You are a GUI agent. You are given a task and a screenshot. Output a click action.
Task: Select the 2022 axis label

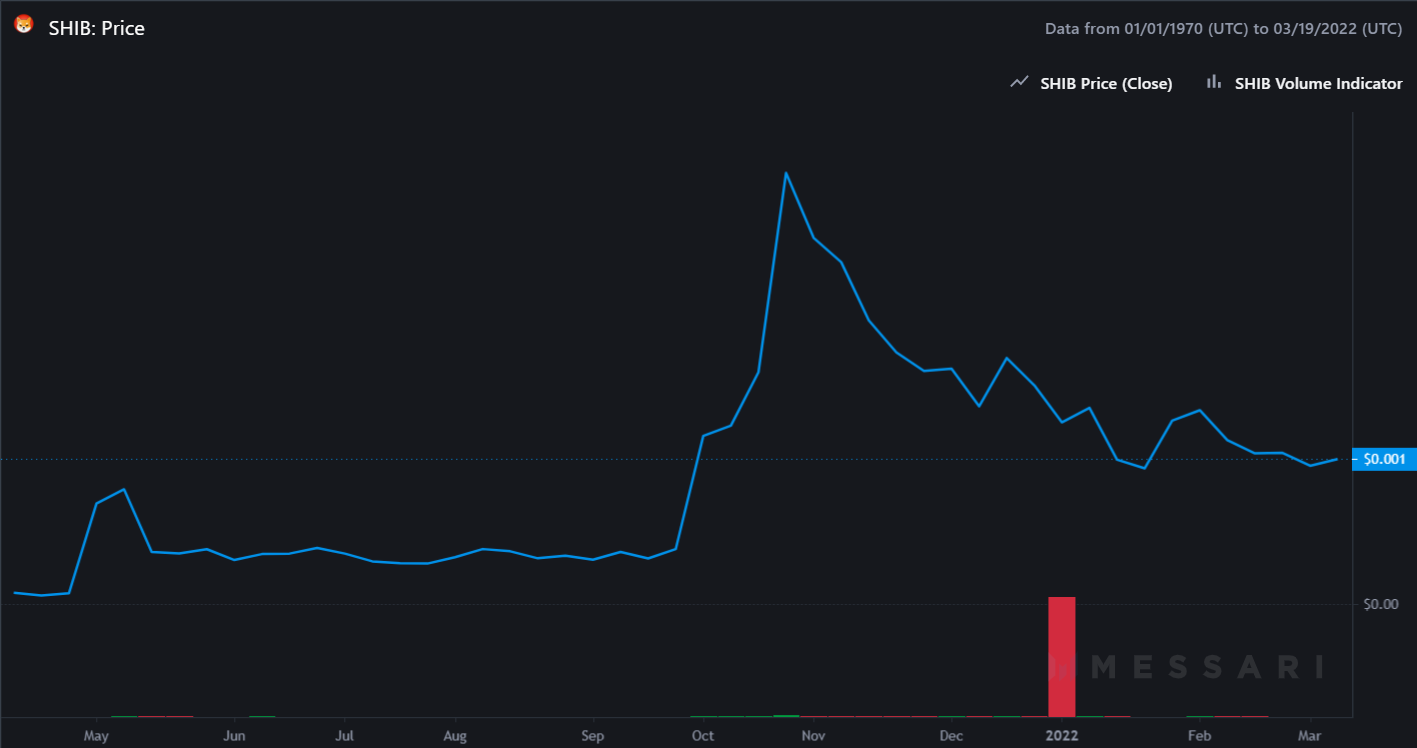coord(1062,735)
